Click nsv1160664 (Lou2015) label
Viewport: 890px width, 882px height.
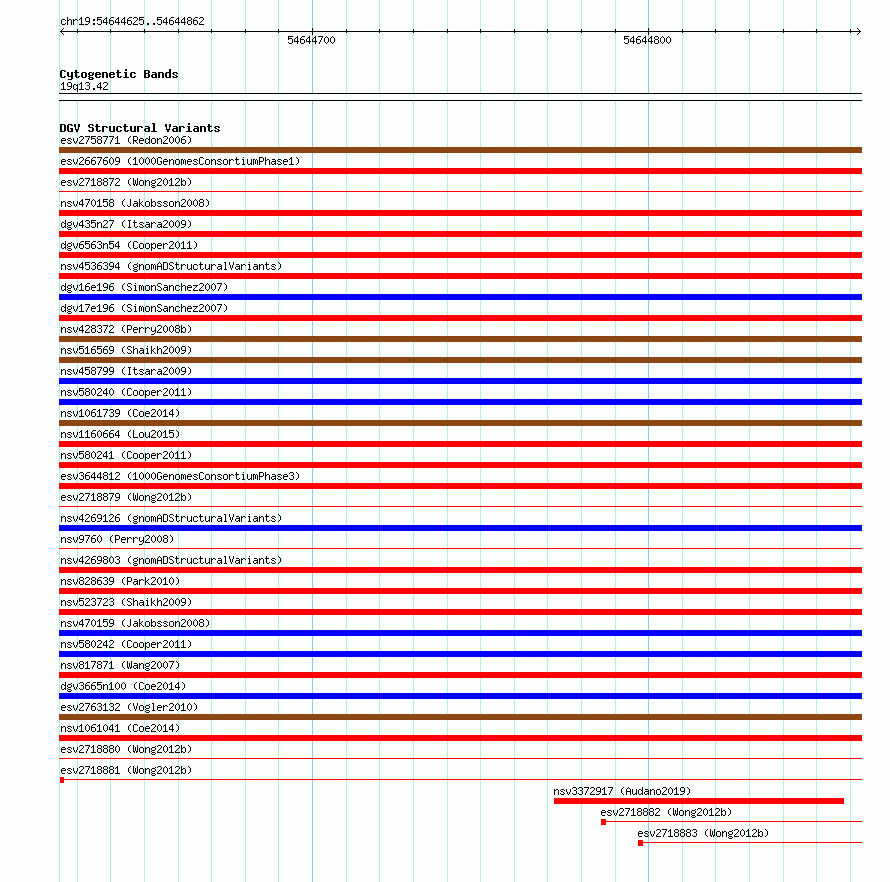click(x=120, y=434)
